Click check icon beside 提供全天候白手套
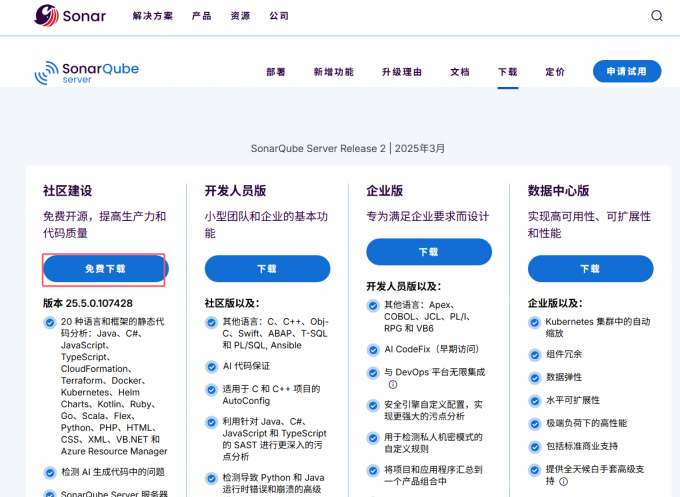The width and height of the screenshot is (680, 497). (534, 470)
